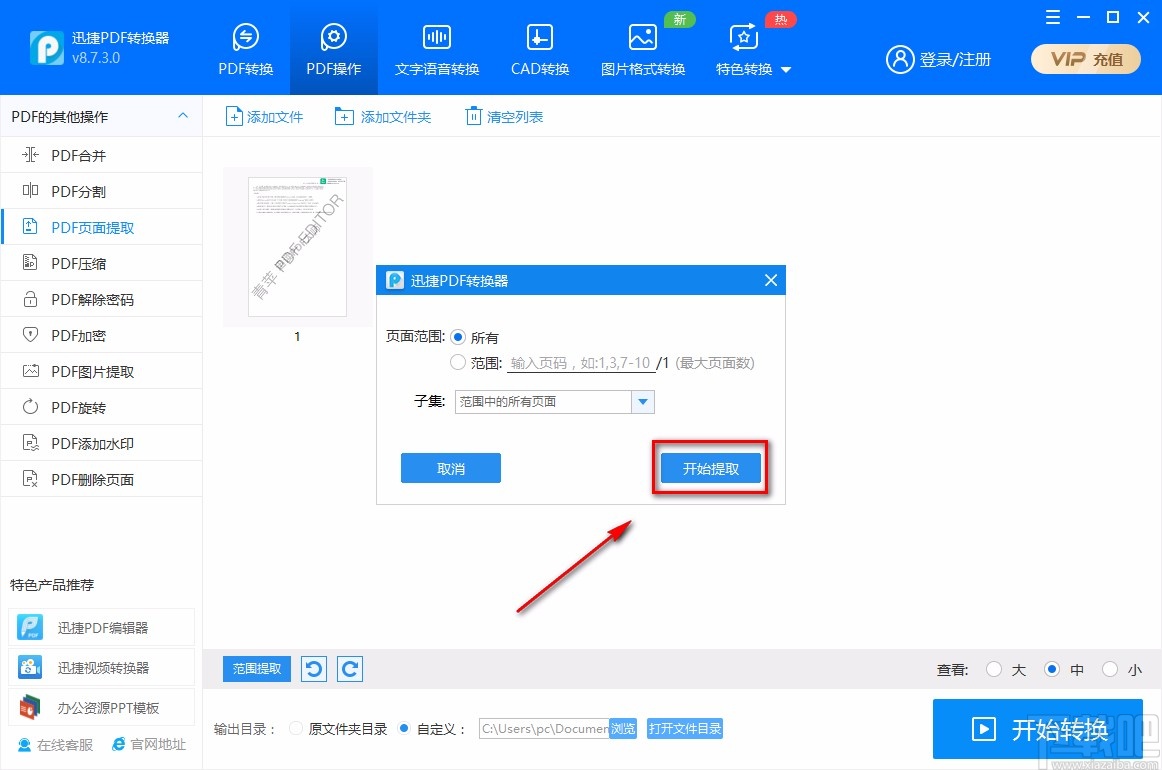This screenshot has width=1162, height=770.
Task: Open 在线客服 link
Action: [56, 745]
